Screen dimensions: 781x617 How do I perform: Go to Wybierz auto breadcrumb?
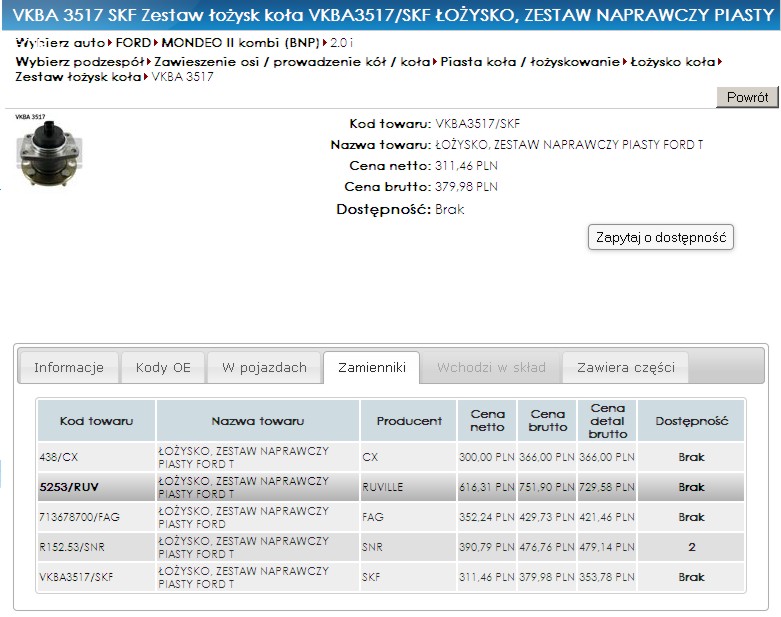pos(60,43)
